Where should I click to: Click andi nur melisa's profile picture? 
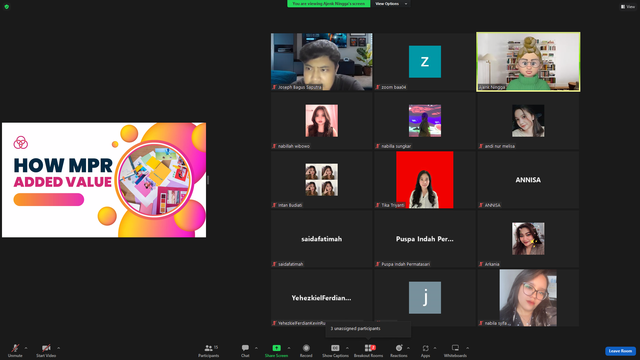[528, 121]
